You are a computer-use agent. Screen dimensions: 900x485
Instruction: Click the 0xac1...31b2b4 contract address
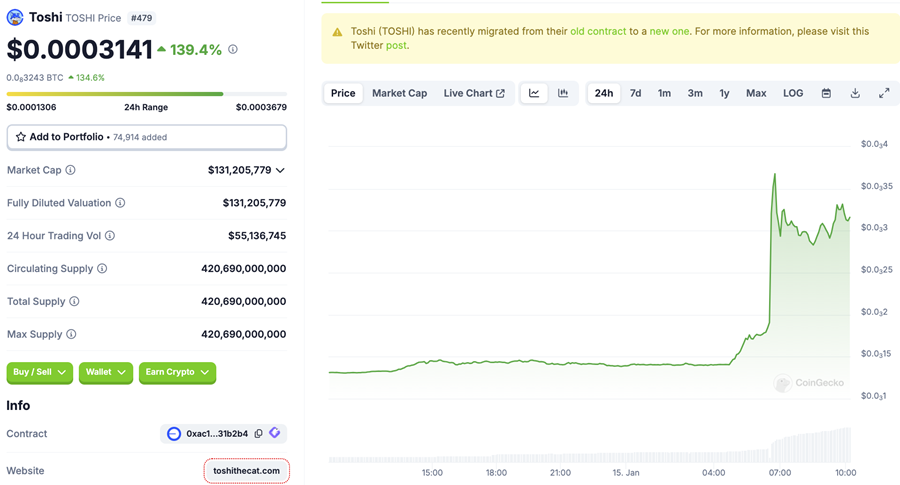pyautogui.click(x=217, y=433)
